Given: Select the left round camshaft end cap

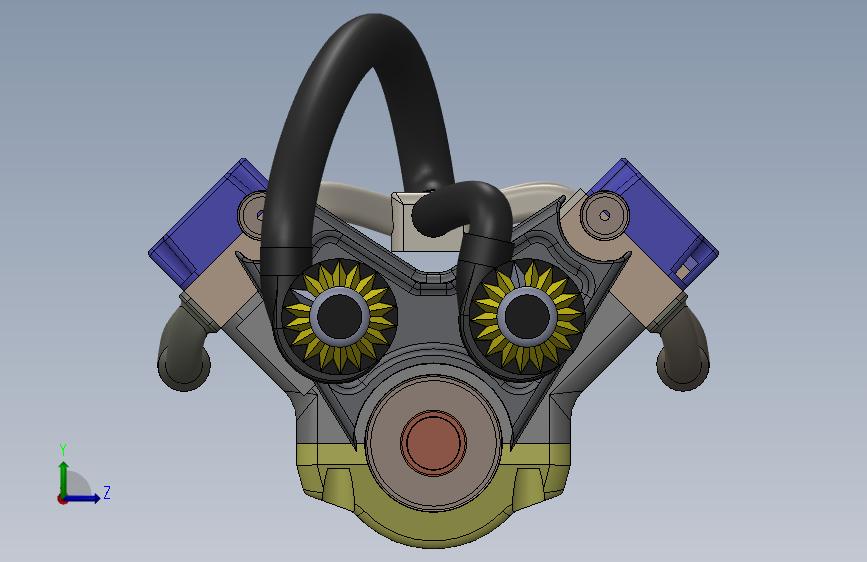Looking at the screenshot, I should [x=252, y=215].
